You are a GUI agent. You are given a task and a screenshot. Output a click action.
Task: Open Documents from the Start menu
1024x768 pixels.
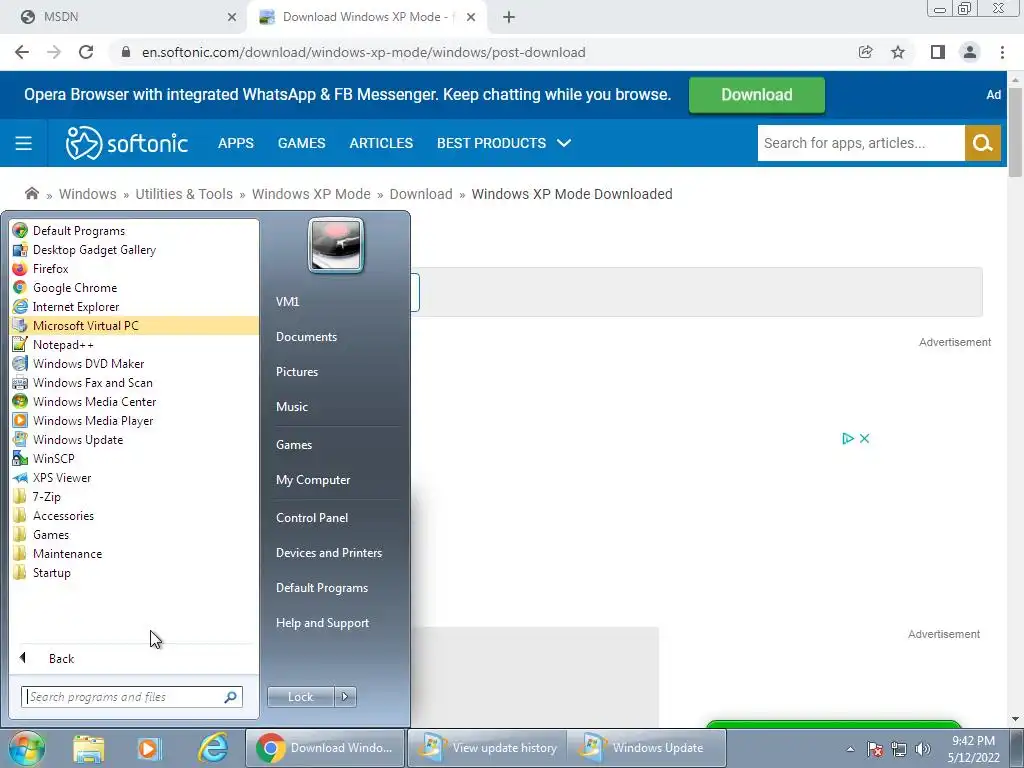pyautogui.click(x=306, y=337)
